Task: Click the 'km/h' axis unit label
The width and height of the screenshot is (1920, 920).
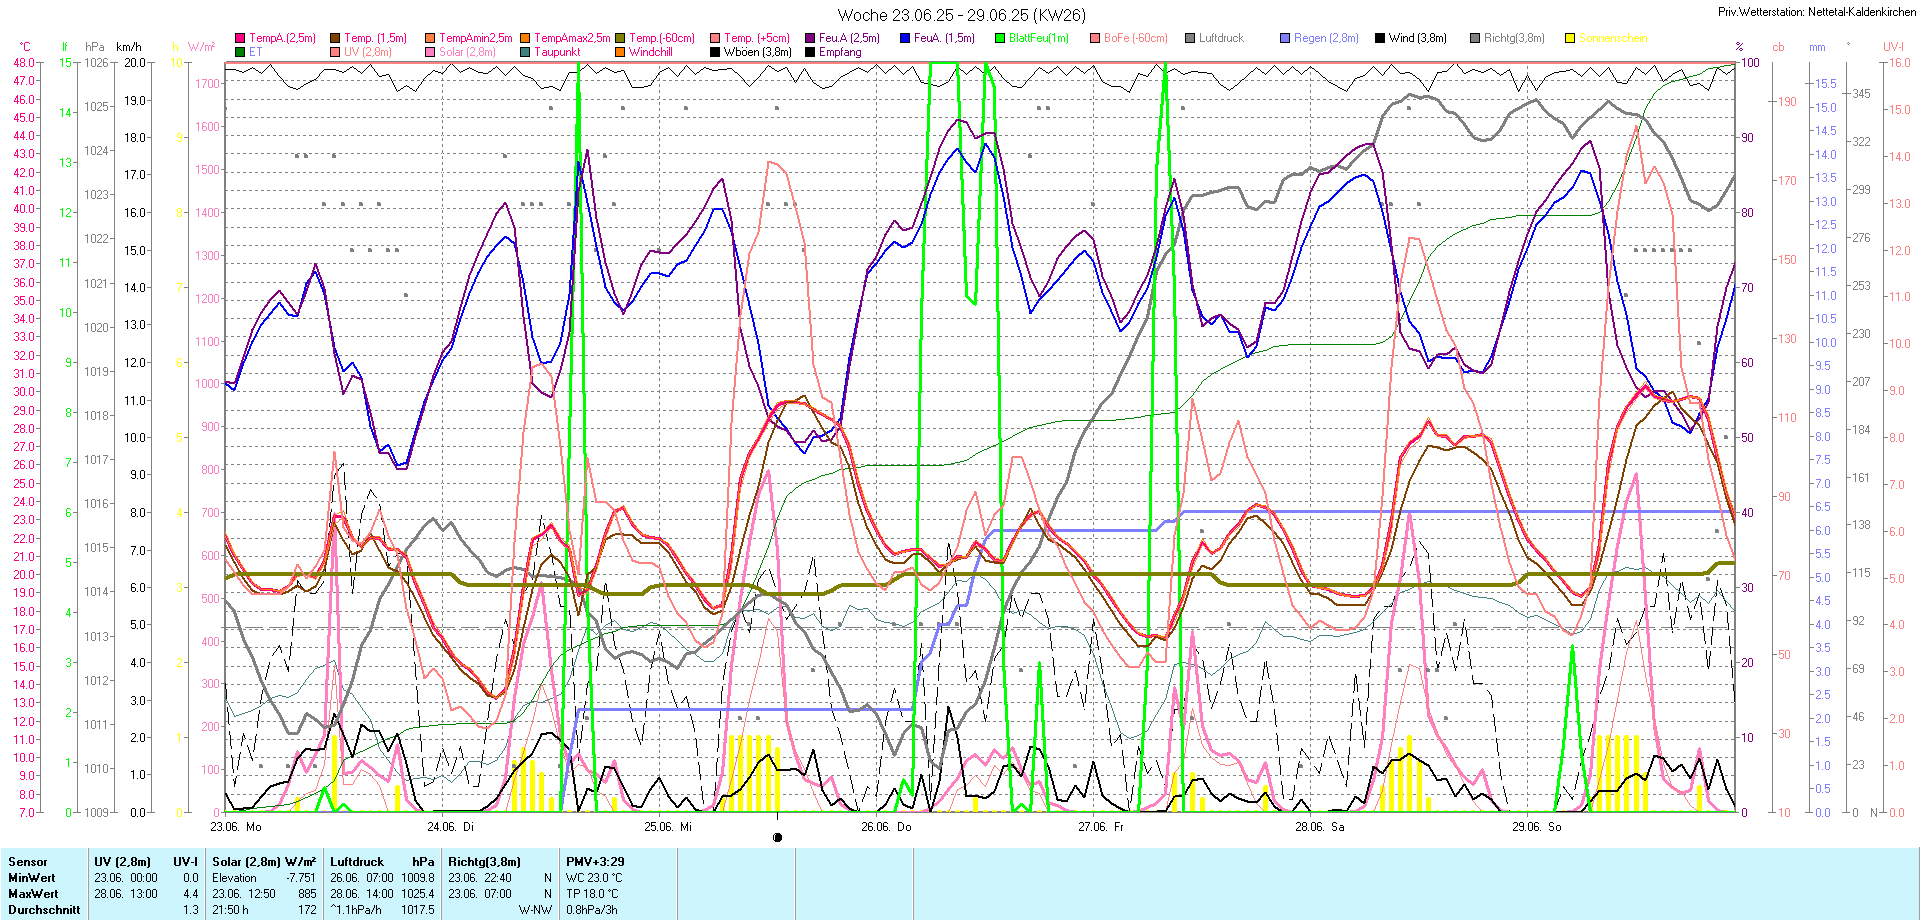Action: pos(129,47)
